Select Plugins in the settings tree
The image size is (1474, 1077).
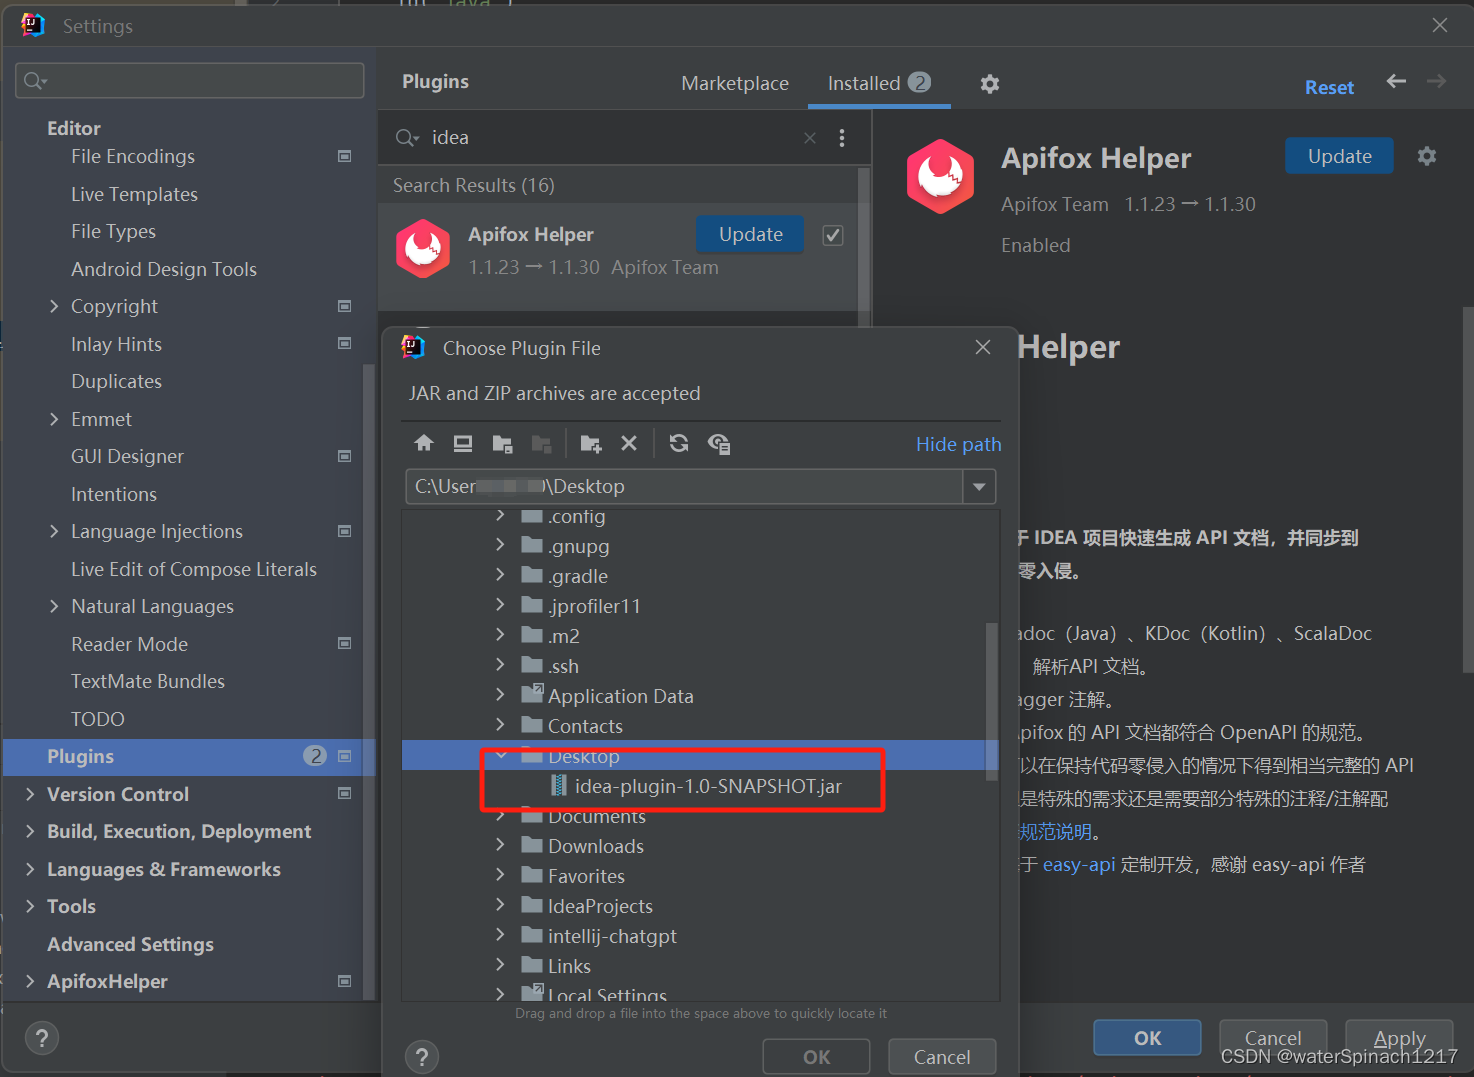coord(189,757)
